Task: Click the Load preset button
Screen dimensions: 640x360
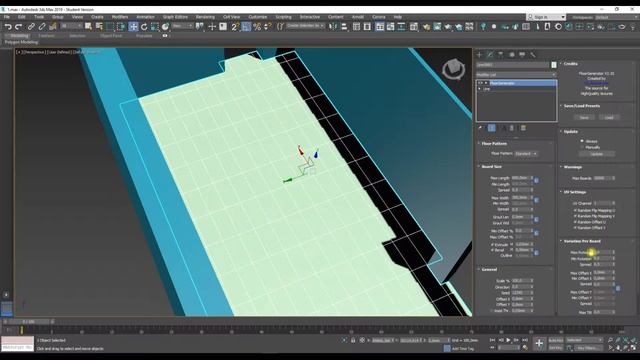Action: pos(609,118)
